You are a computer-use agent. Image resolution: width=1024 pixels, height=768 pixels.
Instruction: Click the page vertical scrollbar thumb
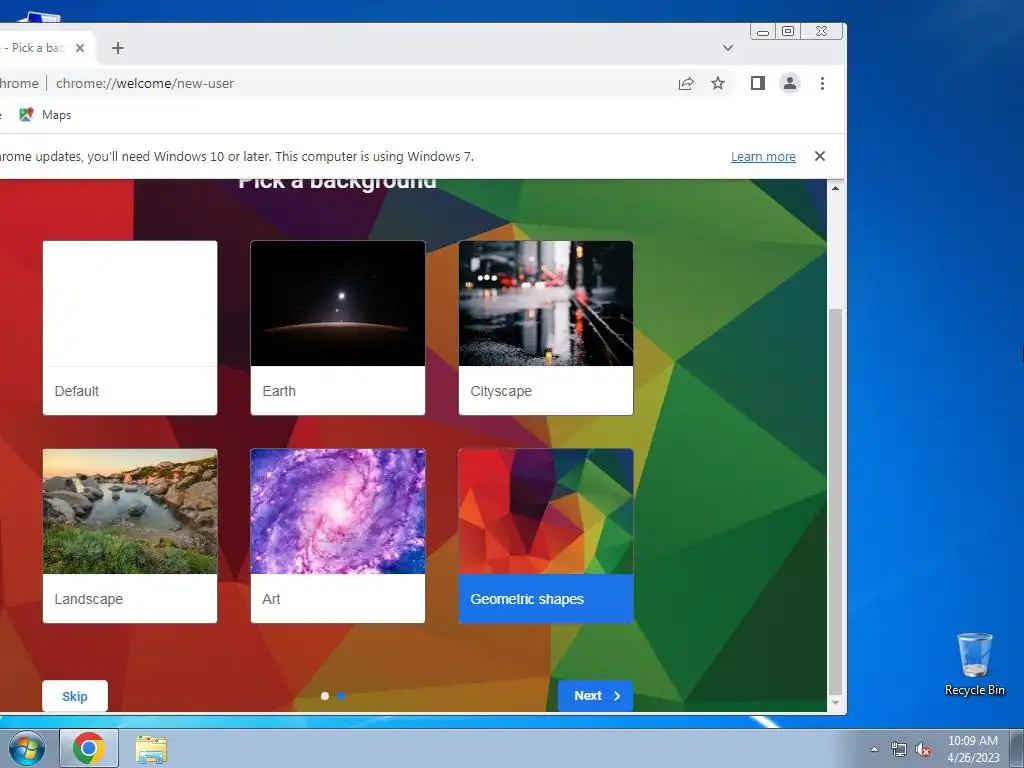point(835,503)
